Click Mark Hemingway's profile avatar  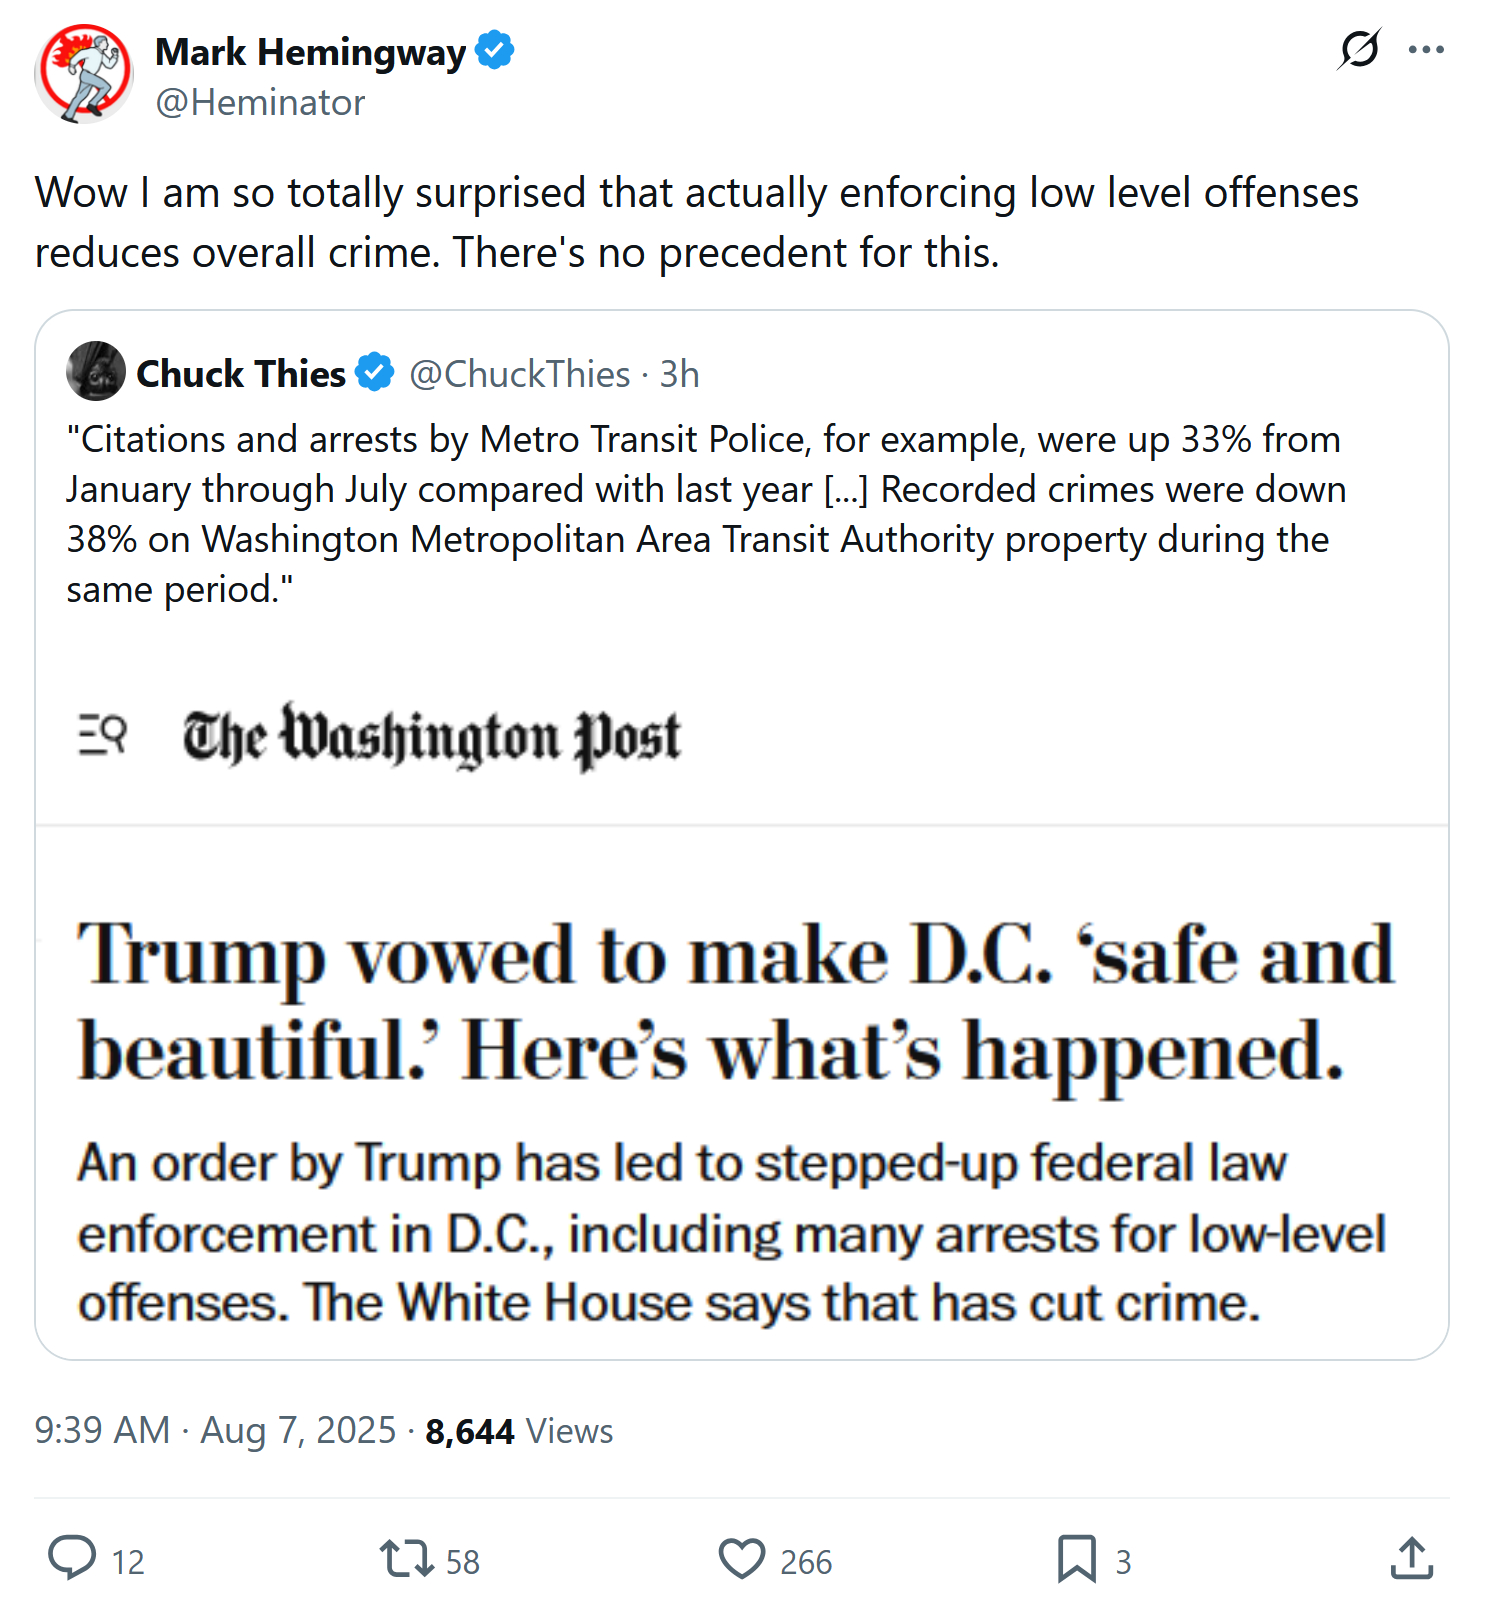click(x=84, y=74)
